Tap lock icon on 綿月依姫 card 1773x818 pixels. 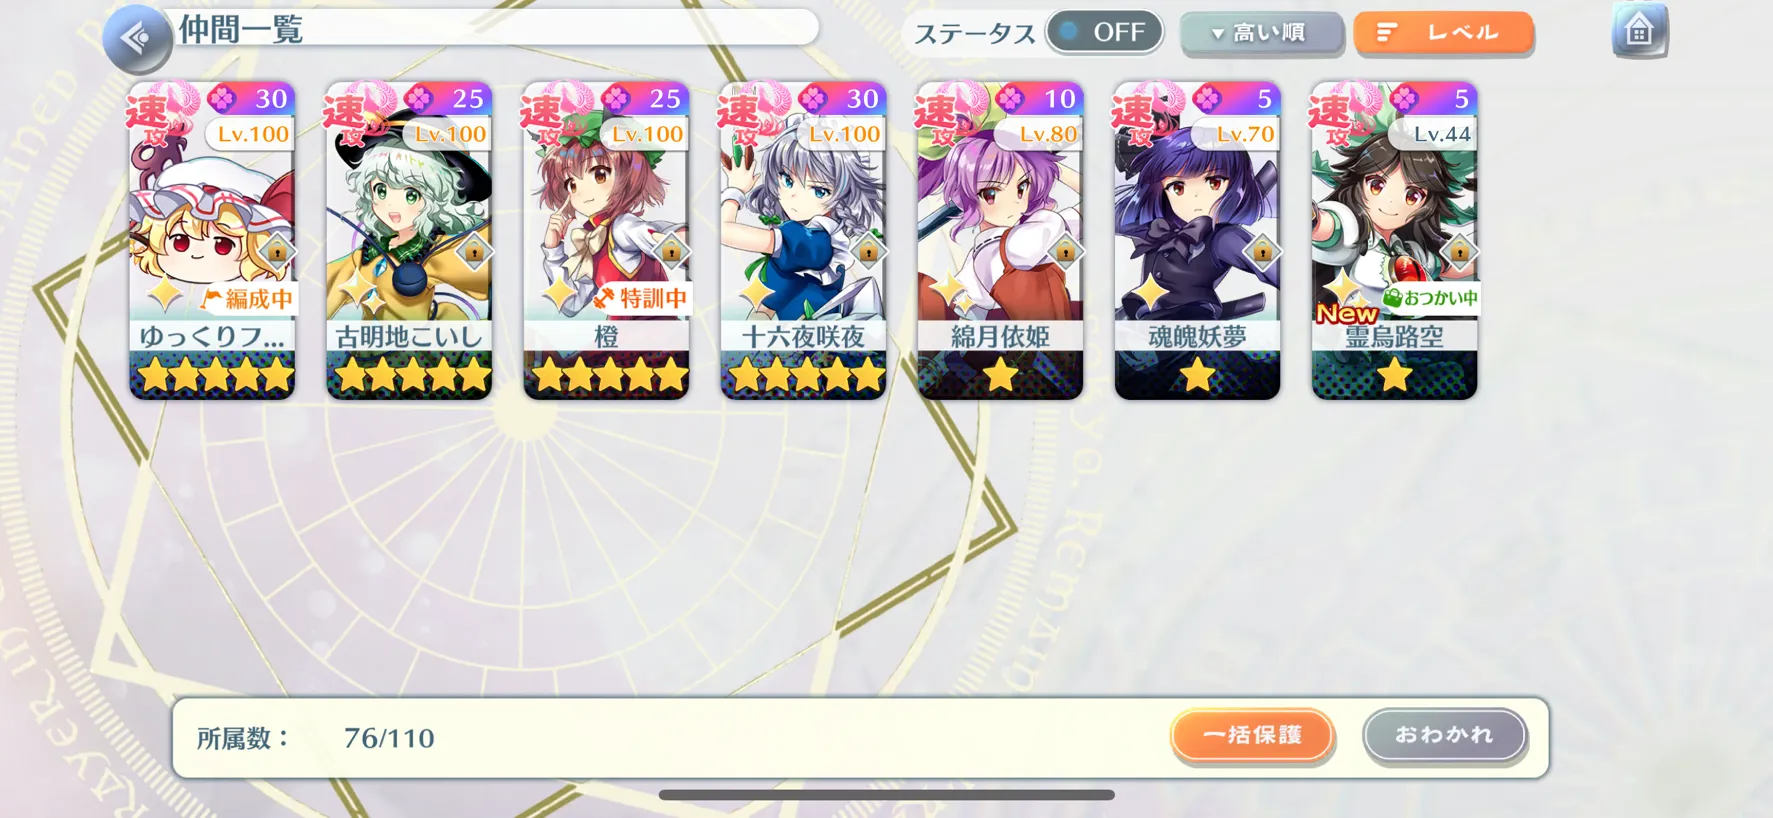coord(1065,251)
